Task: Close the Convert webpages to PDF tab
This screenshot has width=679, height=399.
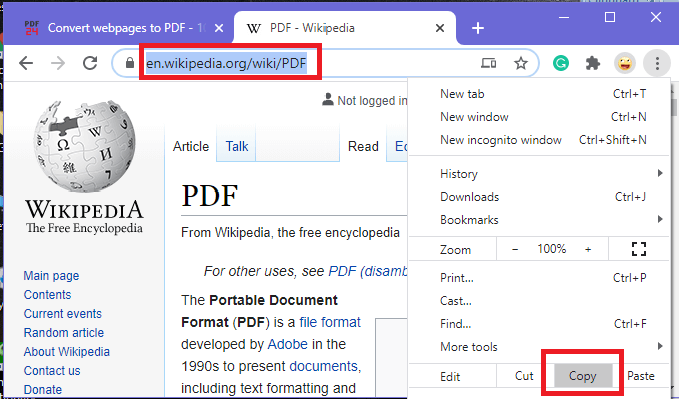Action: (219, 28)
